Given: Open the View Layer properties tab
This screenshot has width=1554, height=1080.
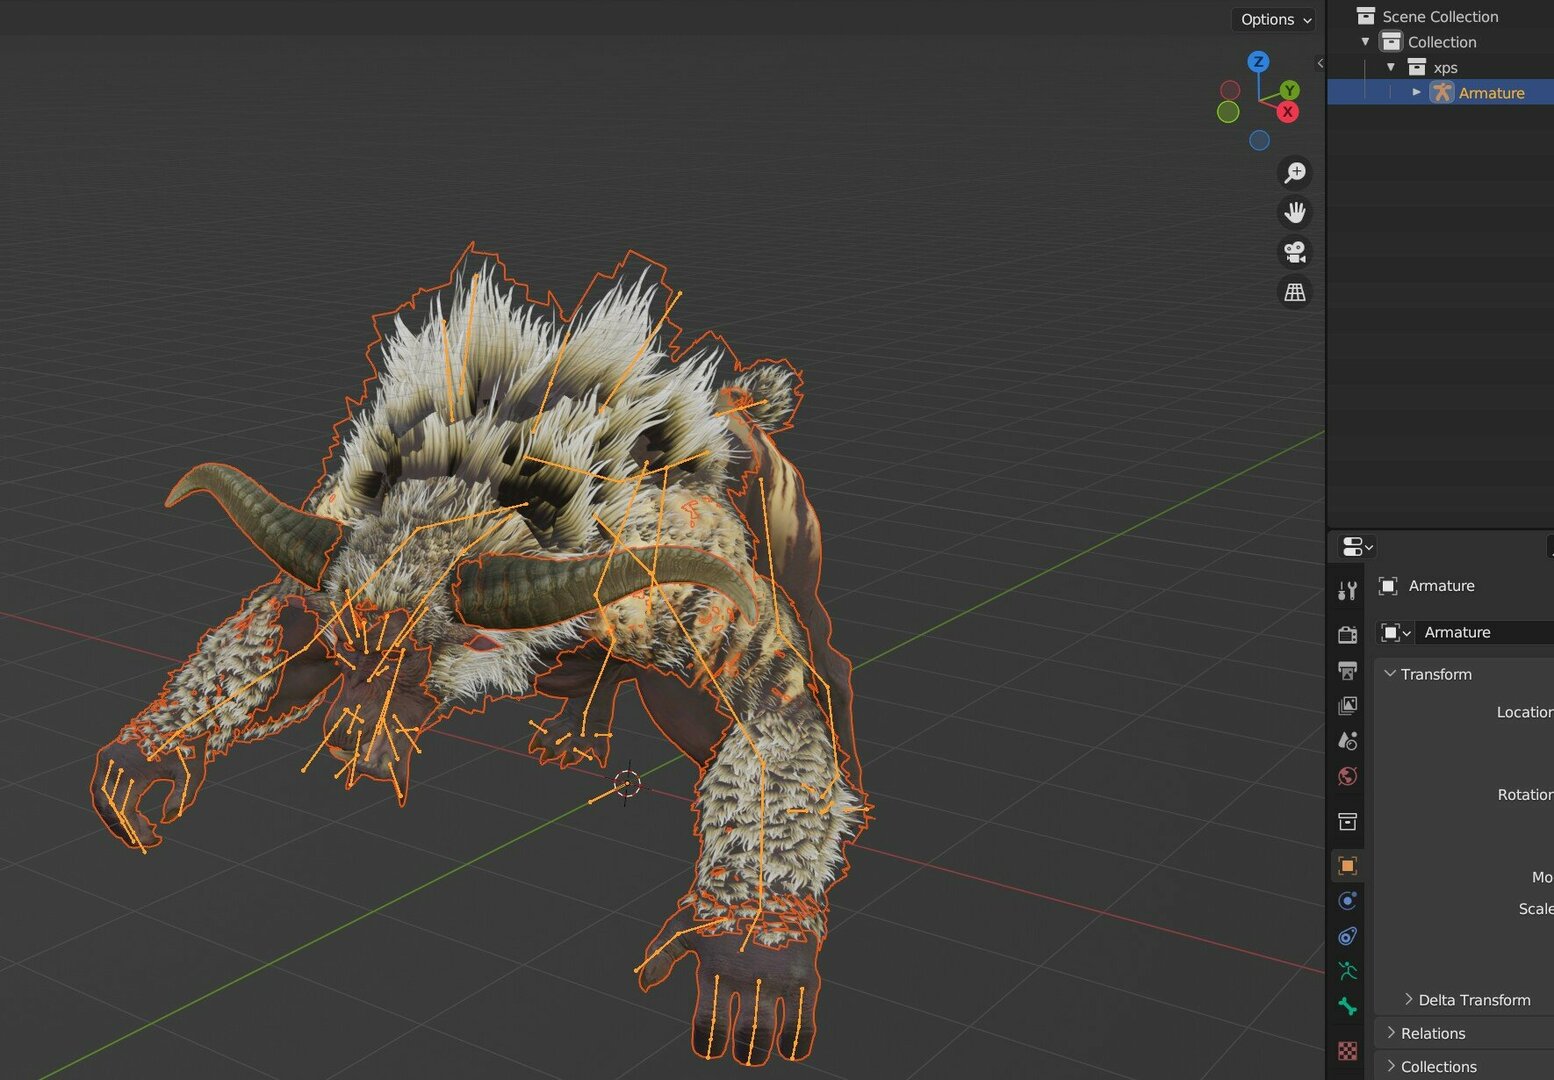Looking at the screenshot, I should 1347,706.
